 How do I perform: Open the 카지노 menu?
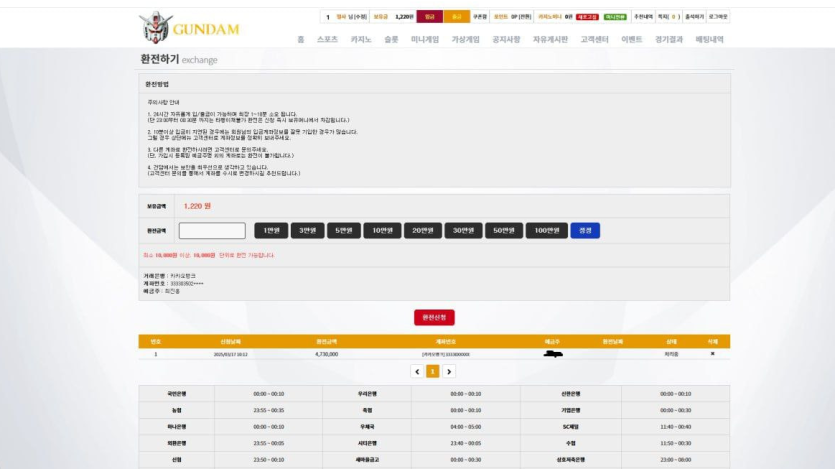pos(361,39)
